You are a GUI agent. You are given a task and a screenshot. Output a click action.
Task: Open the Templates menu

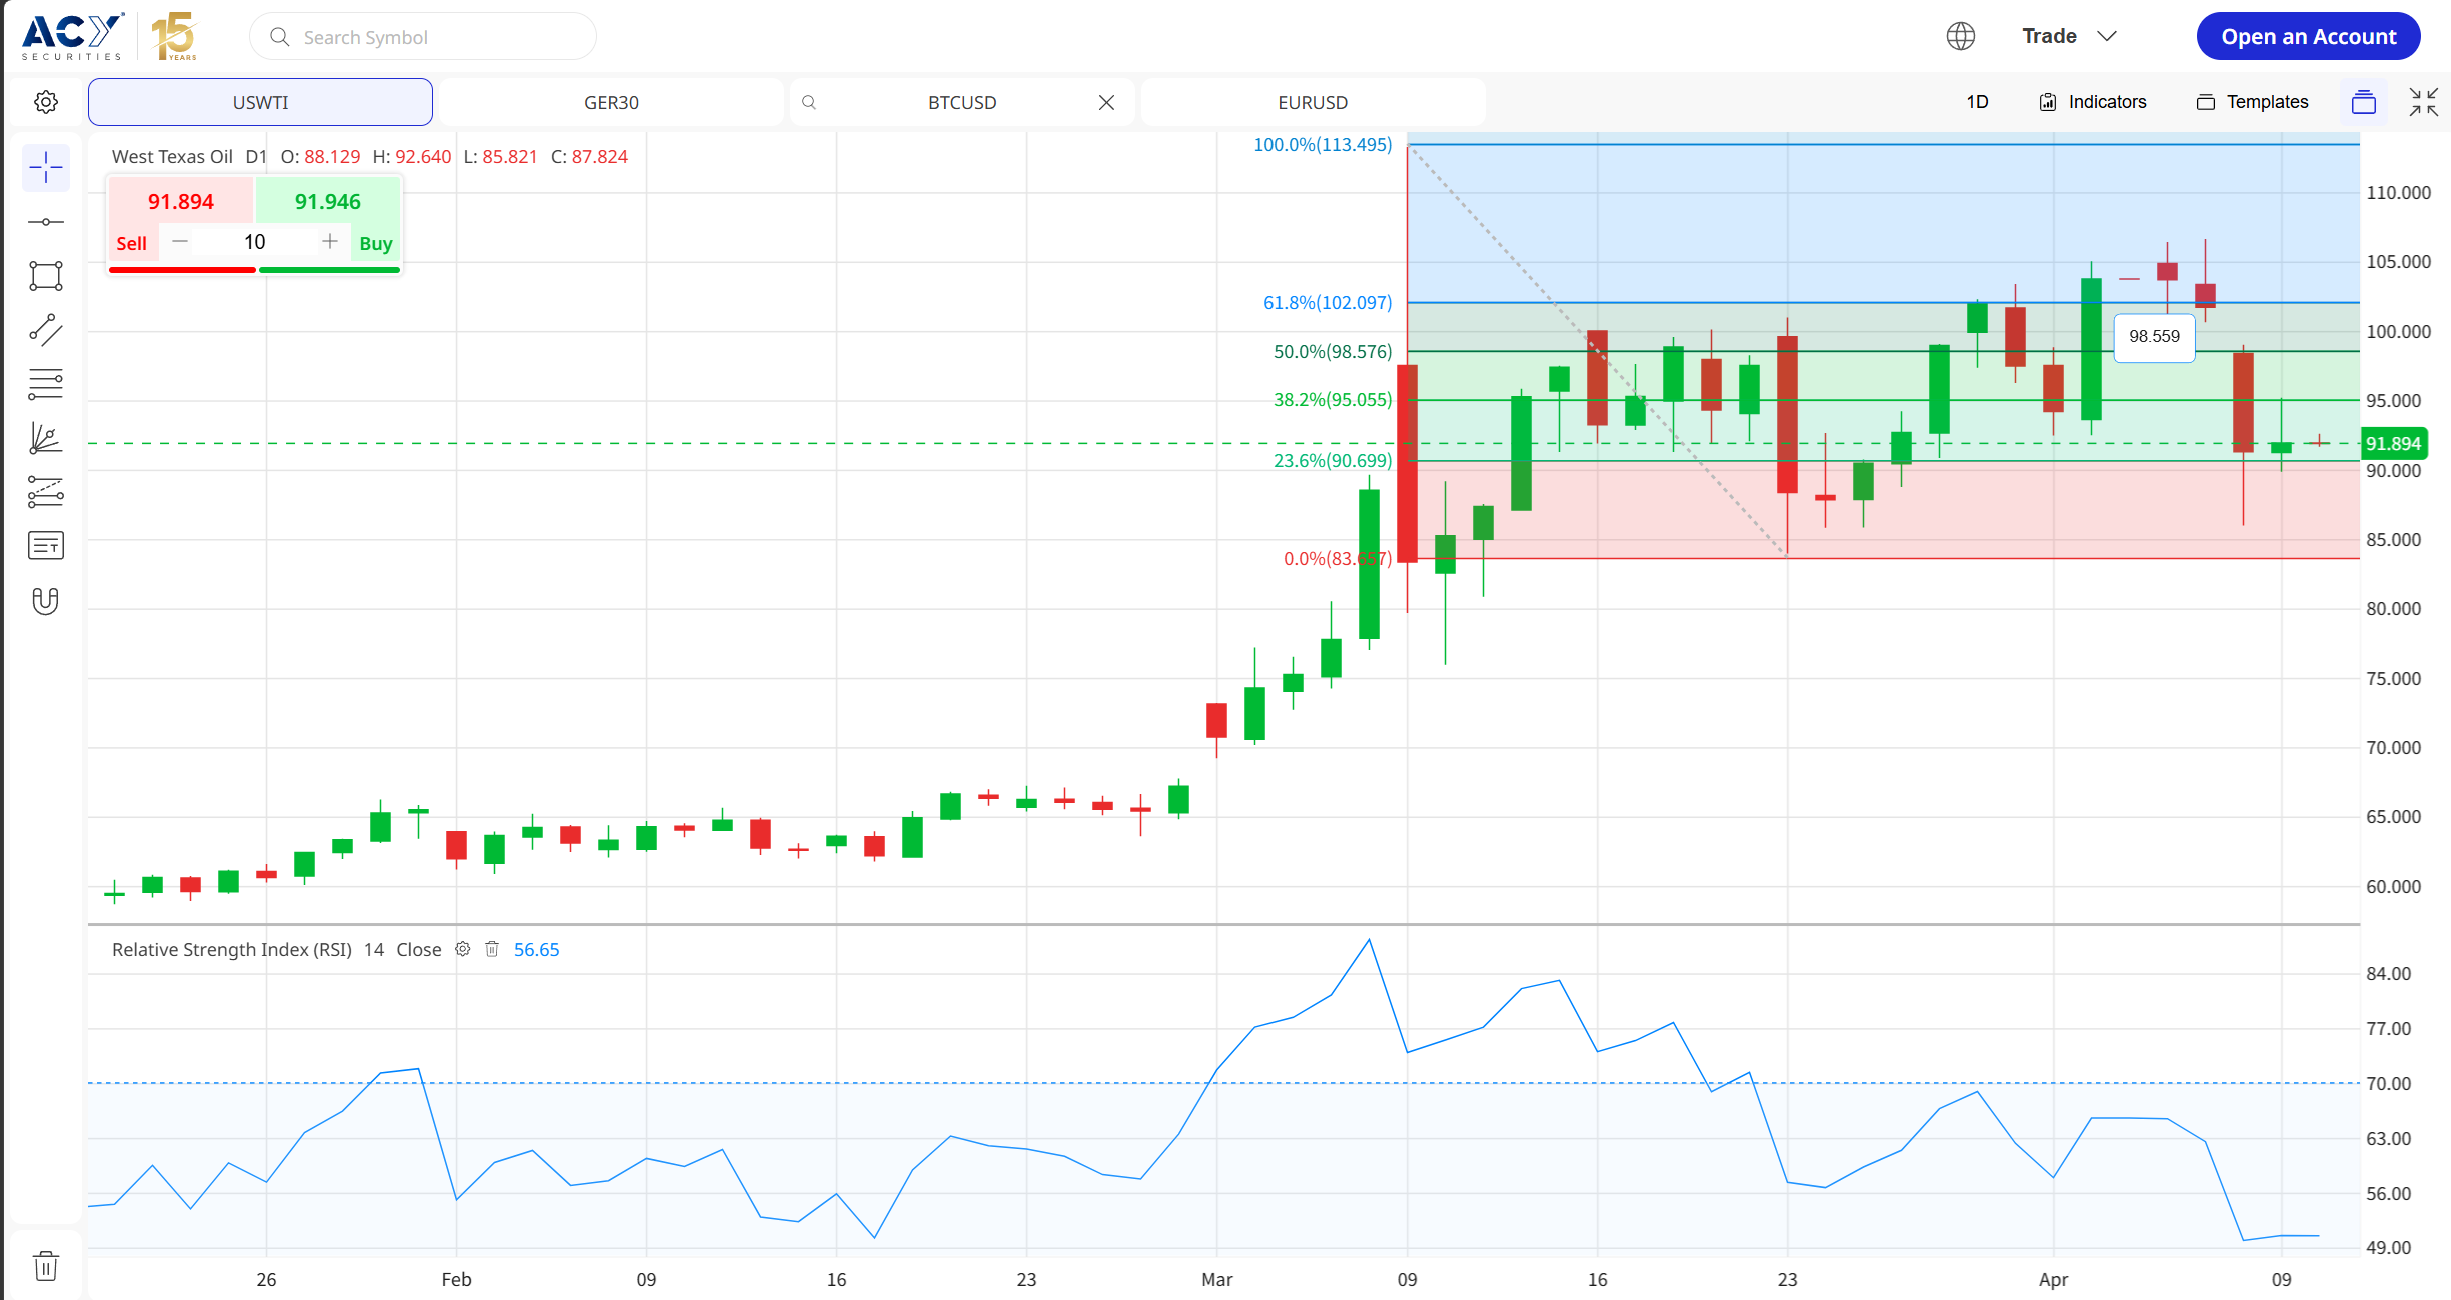(x=2253, y=102)
